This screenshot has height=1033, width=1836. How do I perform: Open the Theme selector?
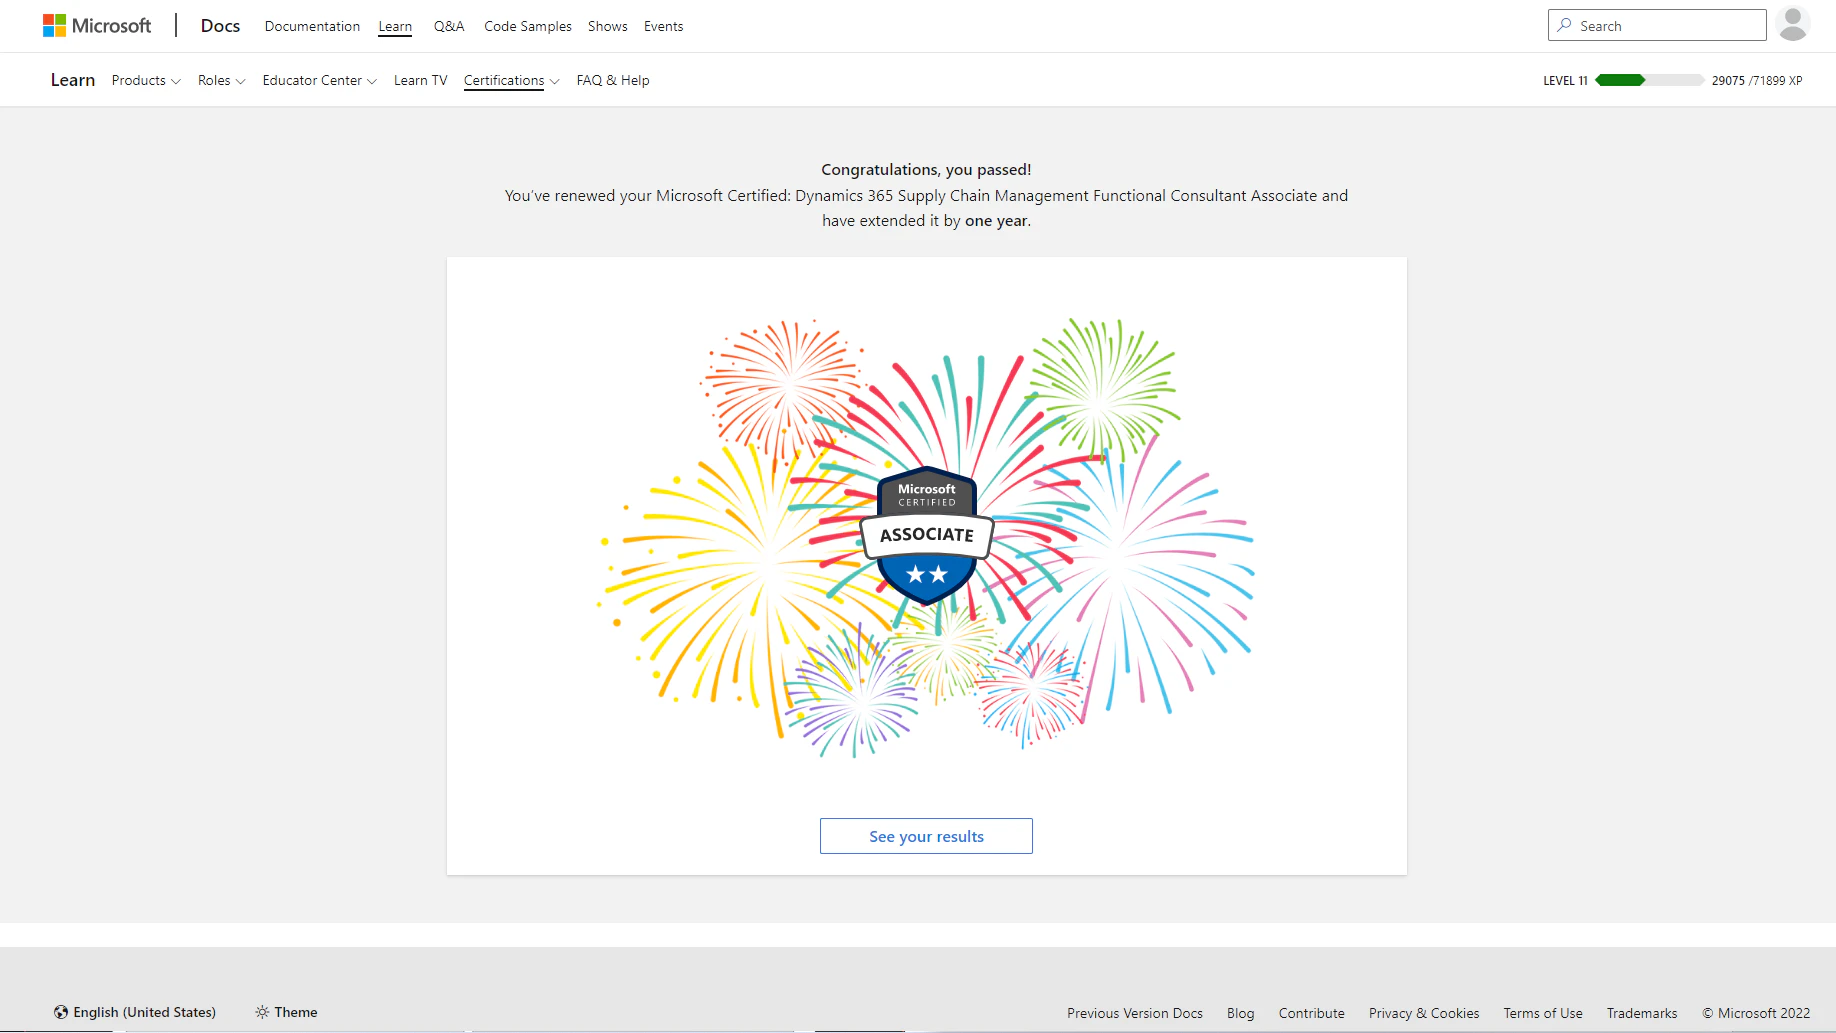coord(286,1012)
